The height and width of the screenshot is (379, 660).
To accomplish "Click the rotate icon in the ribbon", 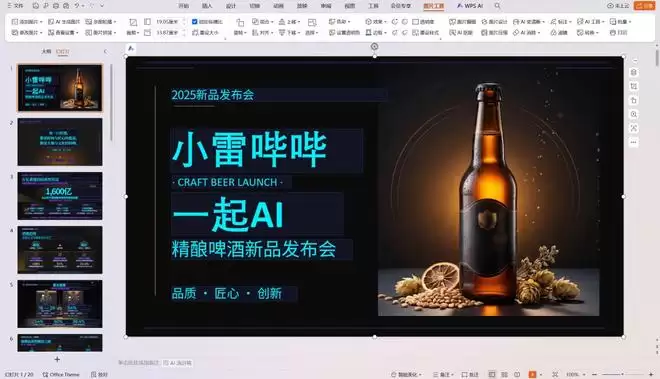I will click(240, 22).
